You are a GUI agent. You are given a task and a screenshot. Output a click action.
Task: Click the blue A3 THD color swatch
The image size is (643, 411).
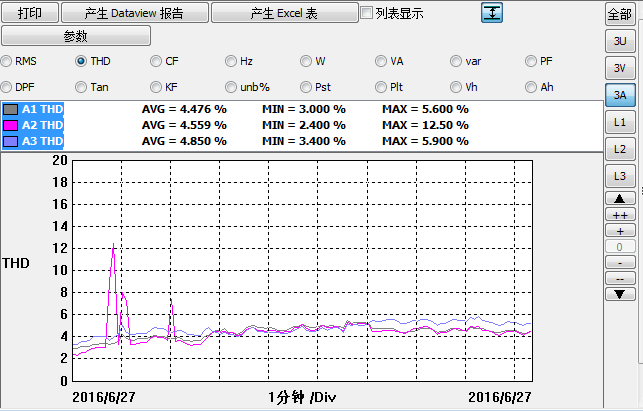[x=11, y=142]
